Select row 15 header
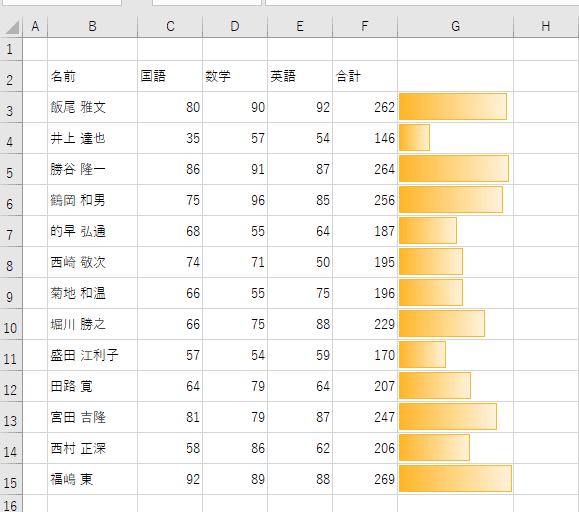The width and height of the screenshot is (579, 512). (11, 480)
